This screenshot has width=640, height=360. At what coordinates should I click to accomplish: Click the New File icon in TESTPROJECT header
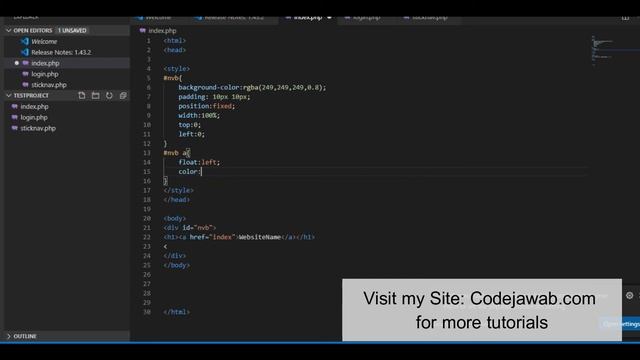pos(82,96)
